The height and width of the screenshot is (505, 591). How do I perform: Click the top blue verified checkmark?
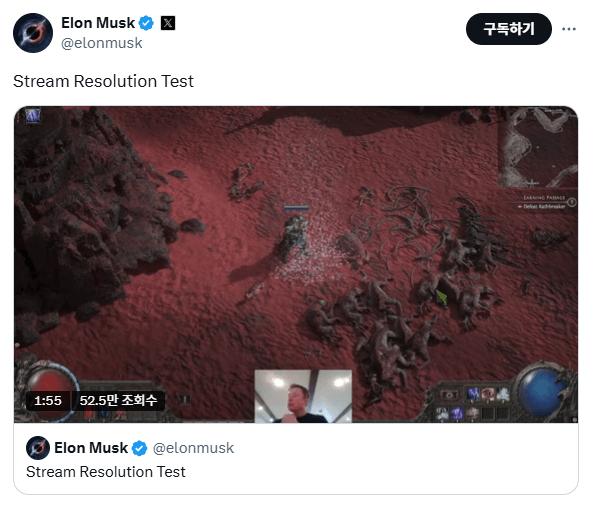(x=146, y=23)
